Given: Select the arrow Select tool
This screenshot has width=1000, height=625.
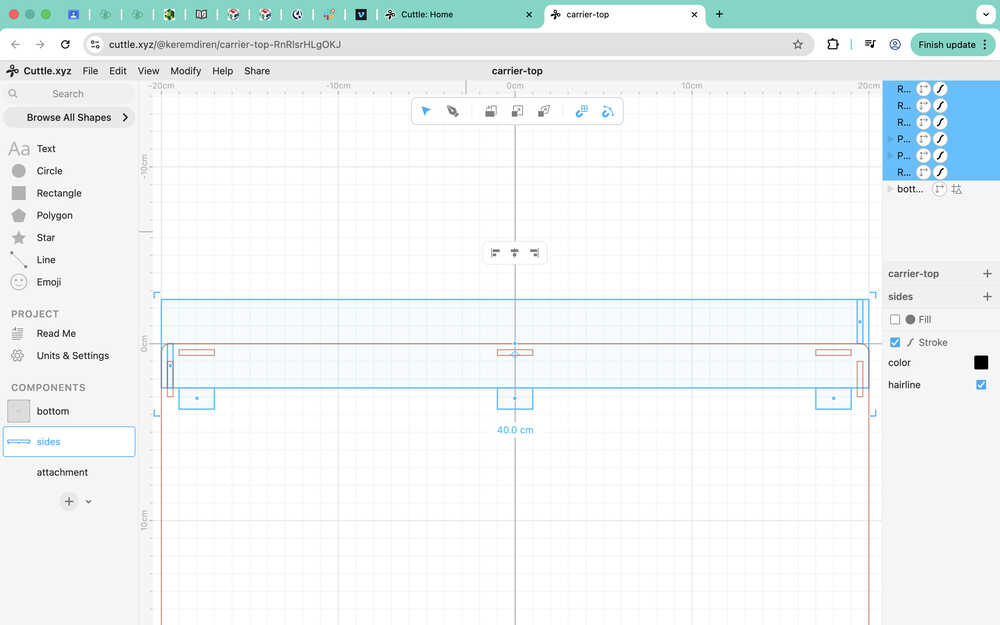Looking at the screenshot, I should coord(426,112).
